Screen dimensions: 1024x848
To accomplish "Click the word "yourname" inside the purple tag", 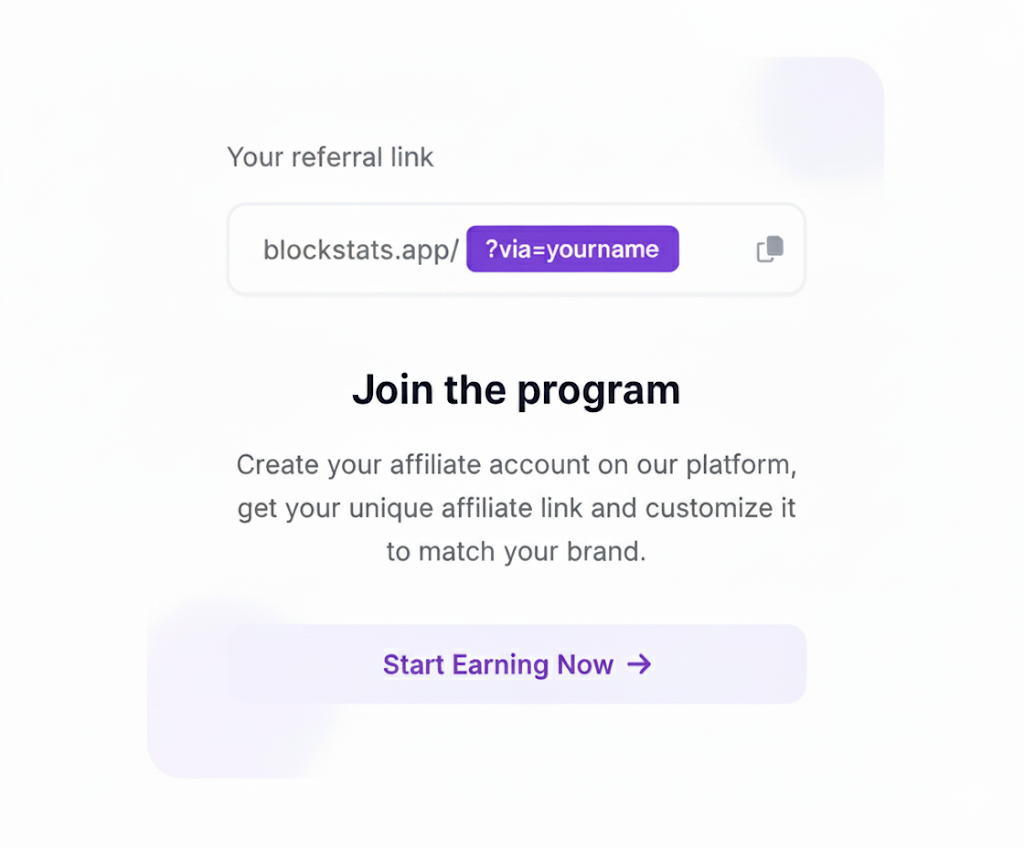I will (603, 249).
